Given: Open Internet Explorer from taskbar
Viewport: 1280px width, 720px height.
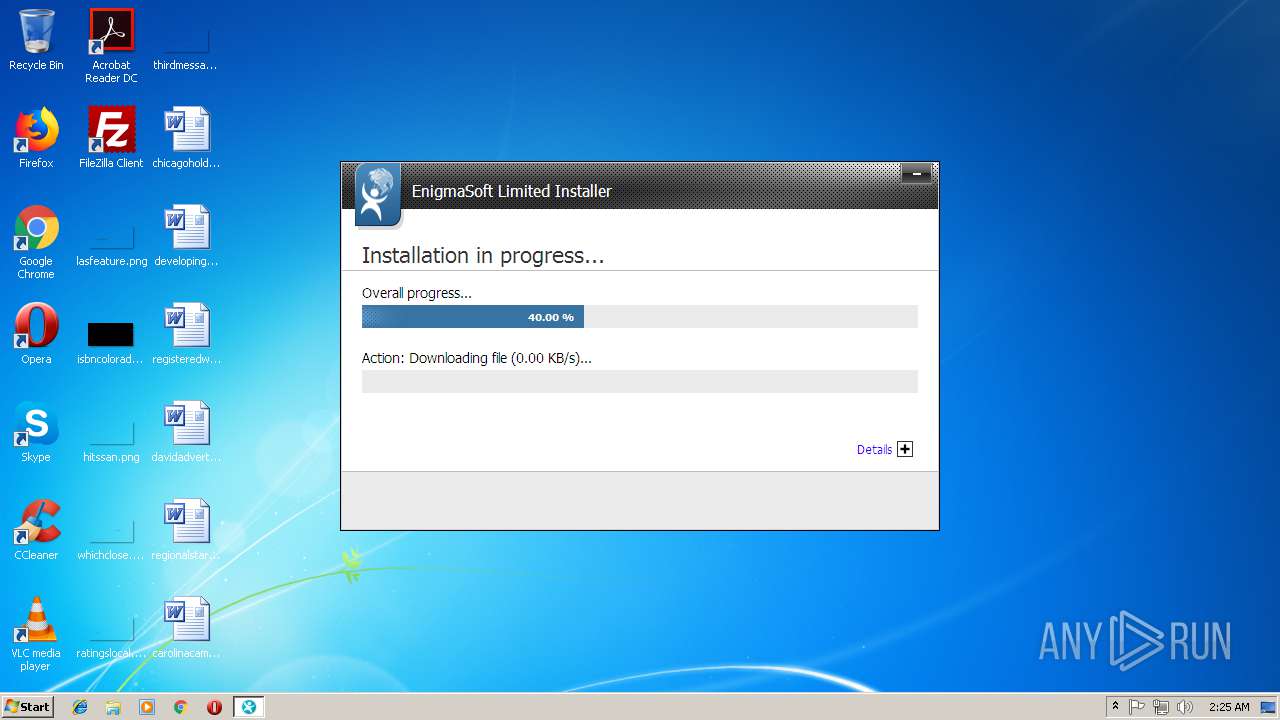Looking at the screenshot, I should tap(80, 707).
